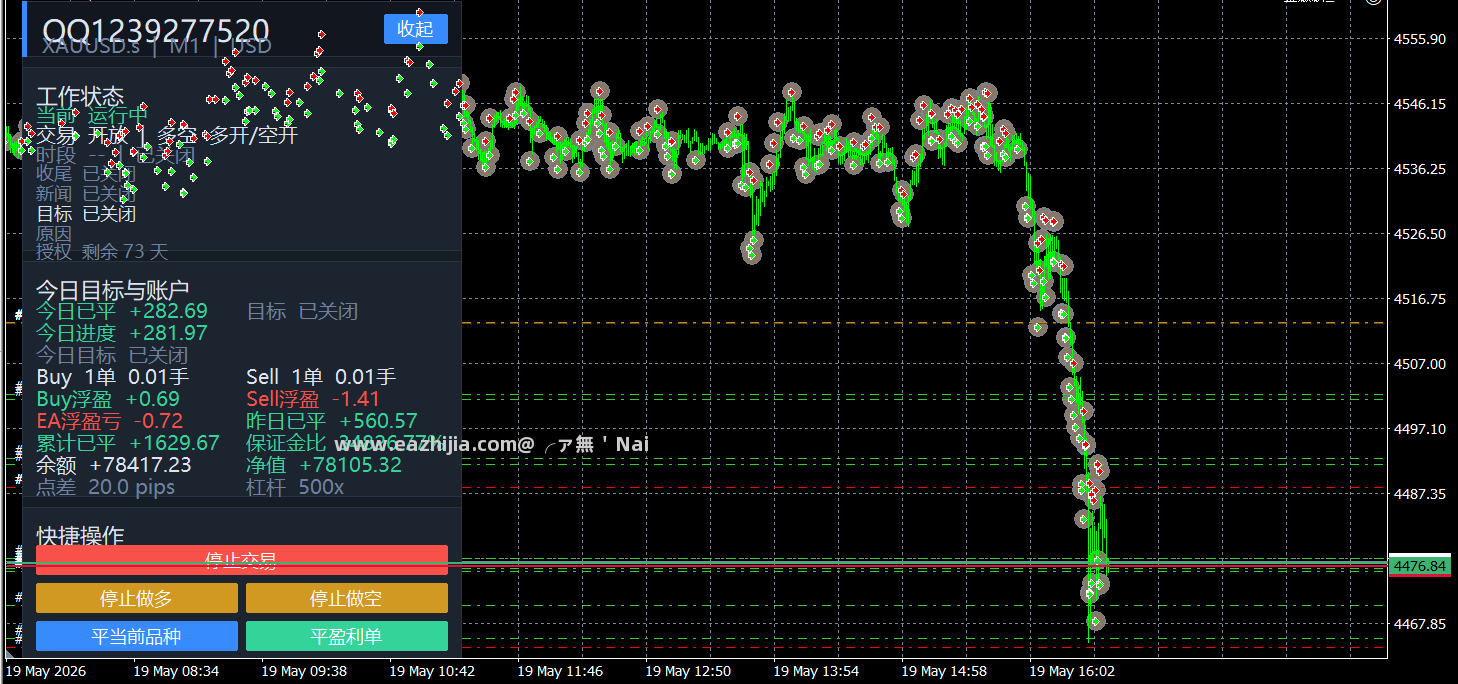
Task: Click the 昨日已平 +560.57 value
Action: (x=332, y=421)
